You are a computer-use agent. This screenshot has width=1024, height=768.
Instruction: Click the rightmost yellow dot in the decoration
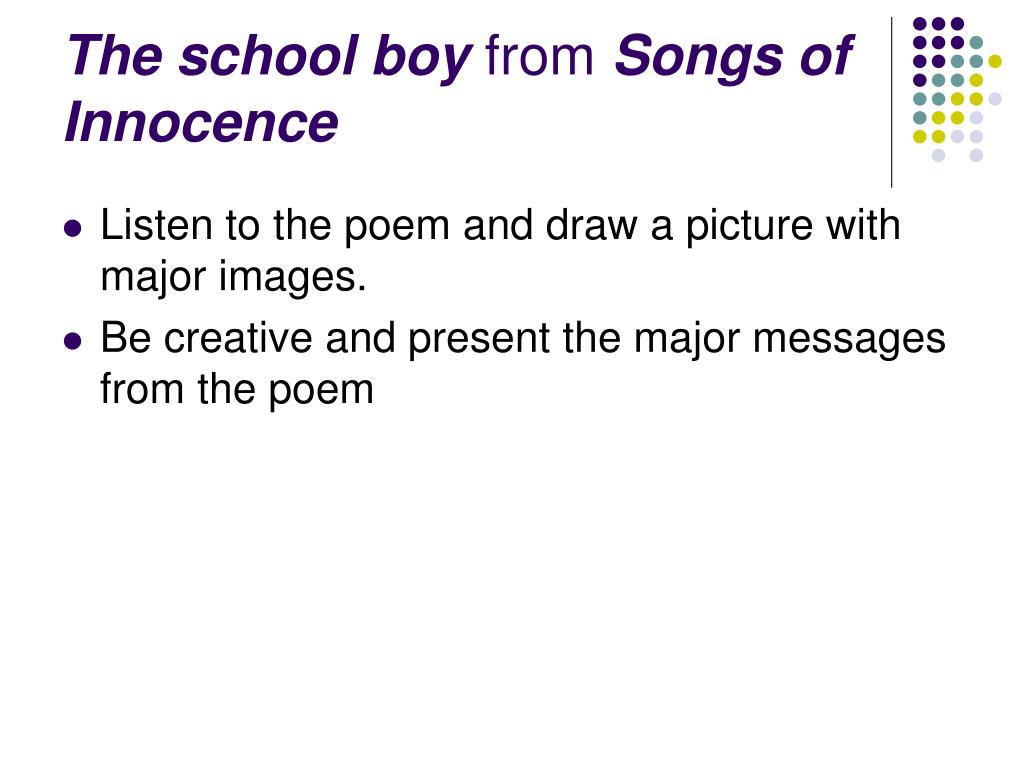click(x=995, y=61)
